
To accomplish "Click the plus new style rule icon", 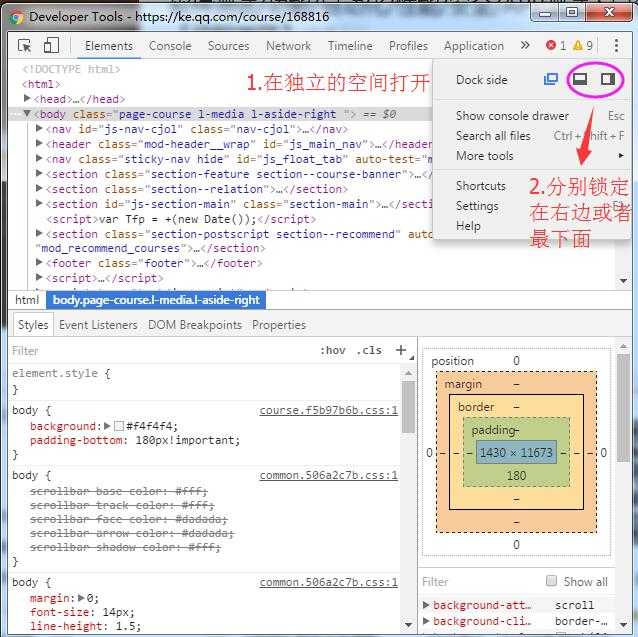I will [401, 350].
